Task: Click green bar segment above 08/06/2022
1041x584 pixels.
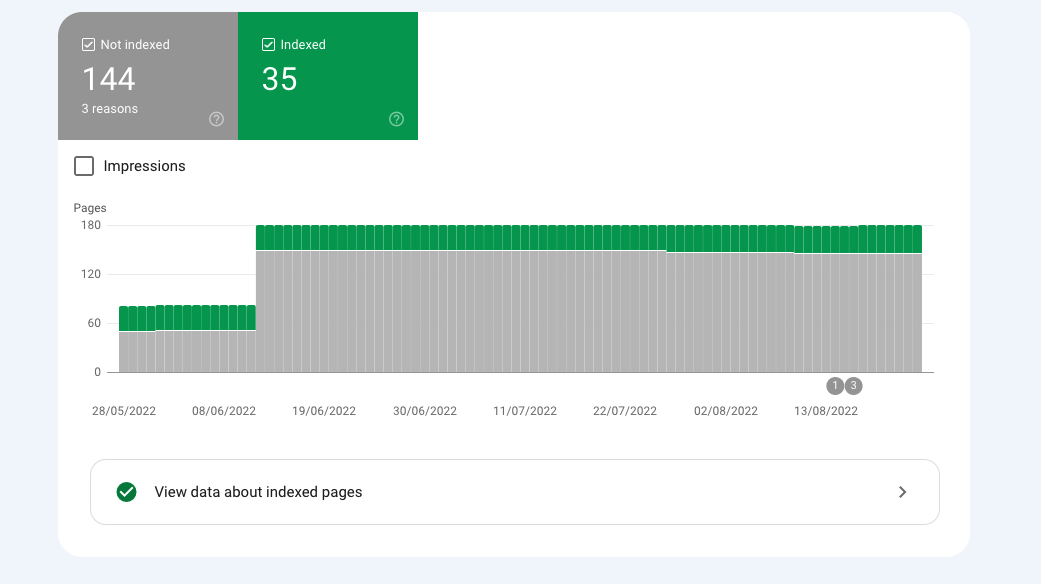Action: [224, 317]
